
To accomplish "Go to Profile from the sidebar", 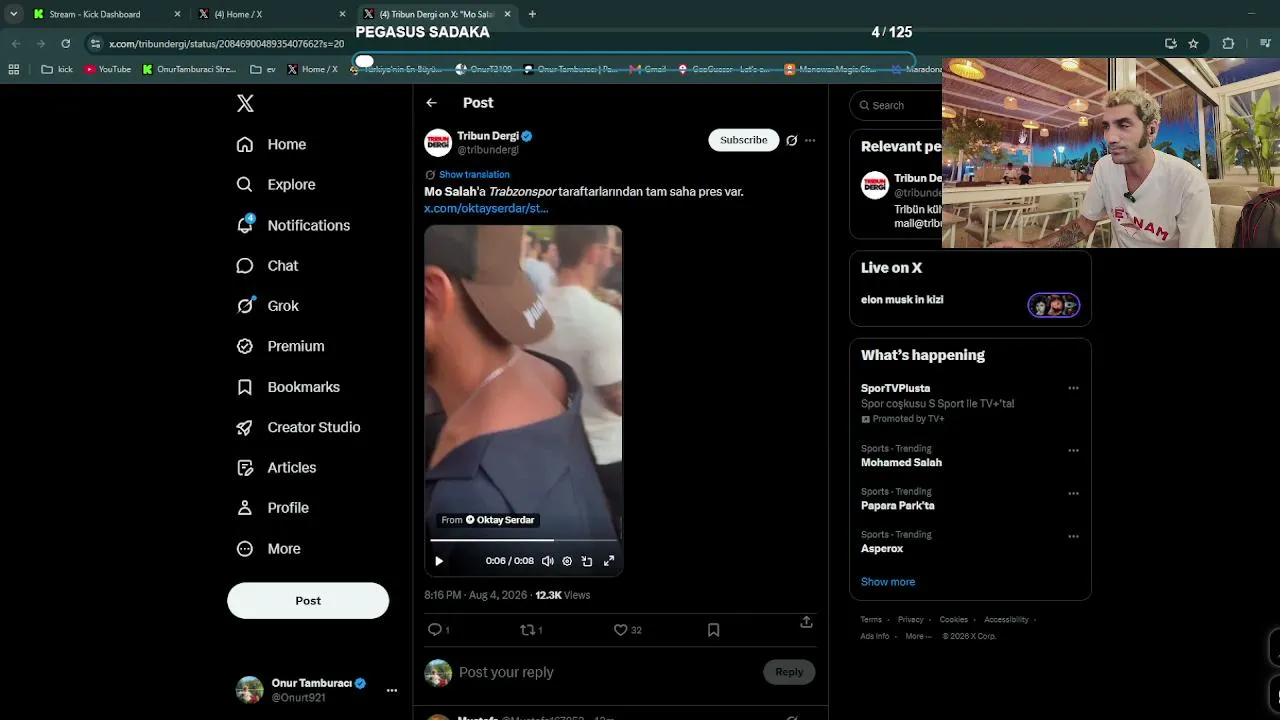I will click(x=272, y=508).
